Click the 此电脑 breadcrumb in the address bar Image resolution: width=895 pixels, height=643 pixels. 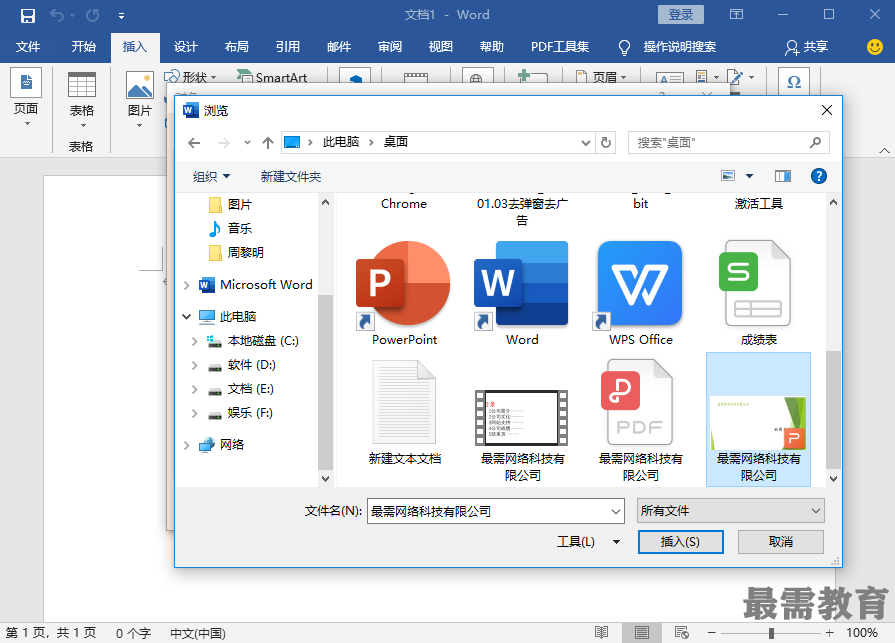341,142
